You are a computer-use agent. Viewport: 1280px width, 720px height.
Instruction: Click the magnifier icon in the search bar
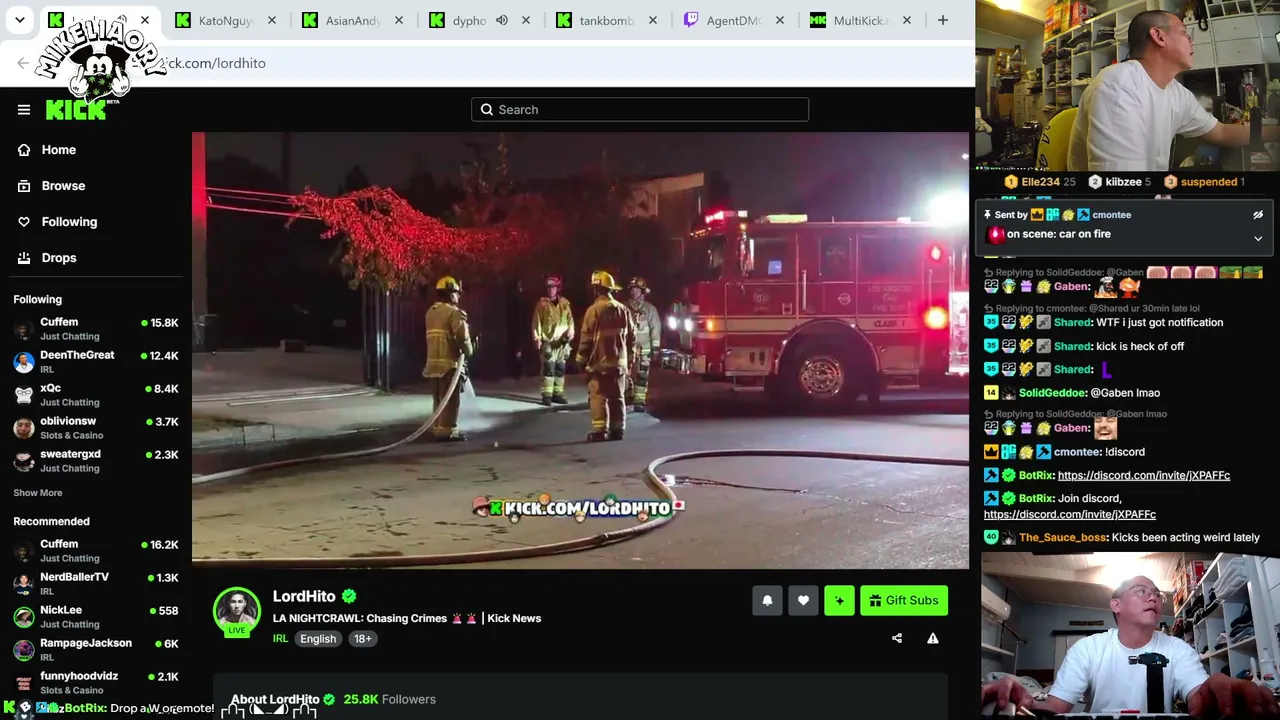(487, 110)
